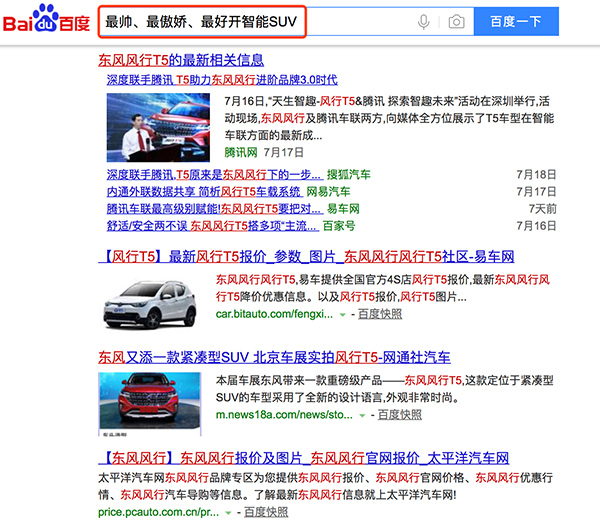Open the 腾讯车联最高级别赋能 link
Screen dimensions: 600x526
tap(215, 208)
